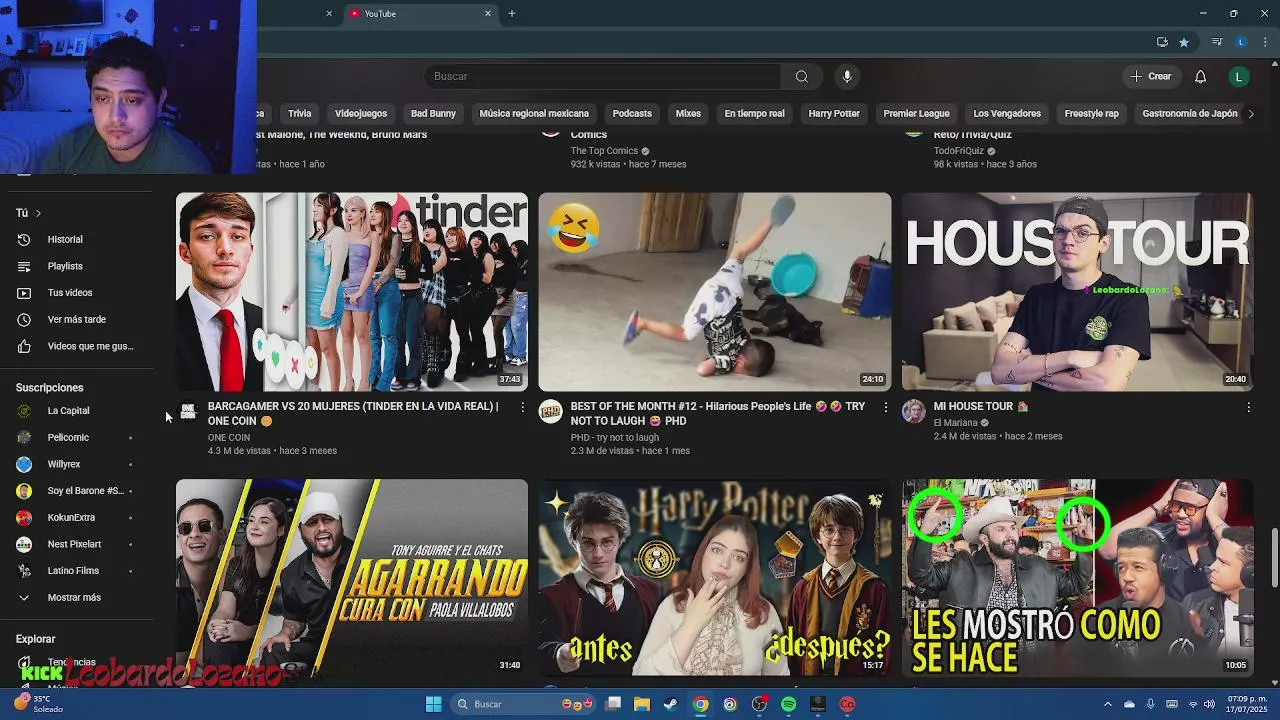Open the notifications bell

1200,77
